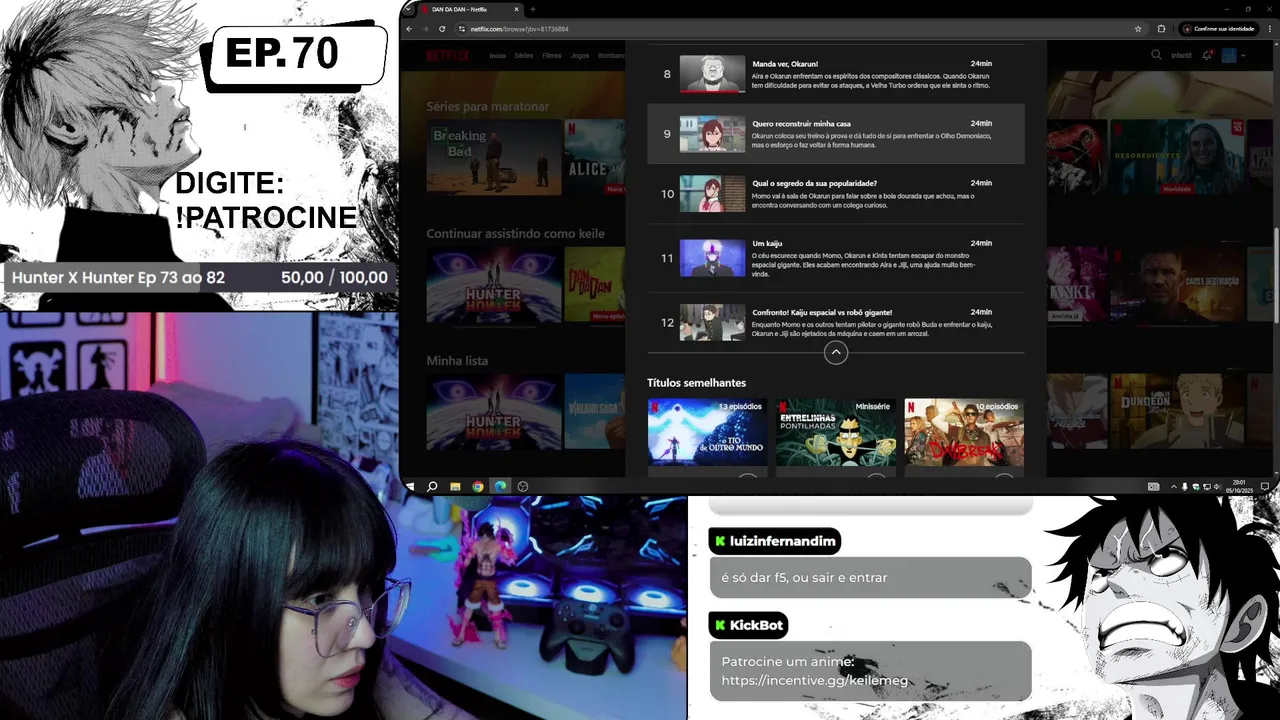Select episode 12 Confronto! Kaiju espacial thumbnail
Screen dimensions: 1280x720
tap(712, 322)
